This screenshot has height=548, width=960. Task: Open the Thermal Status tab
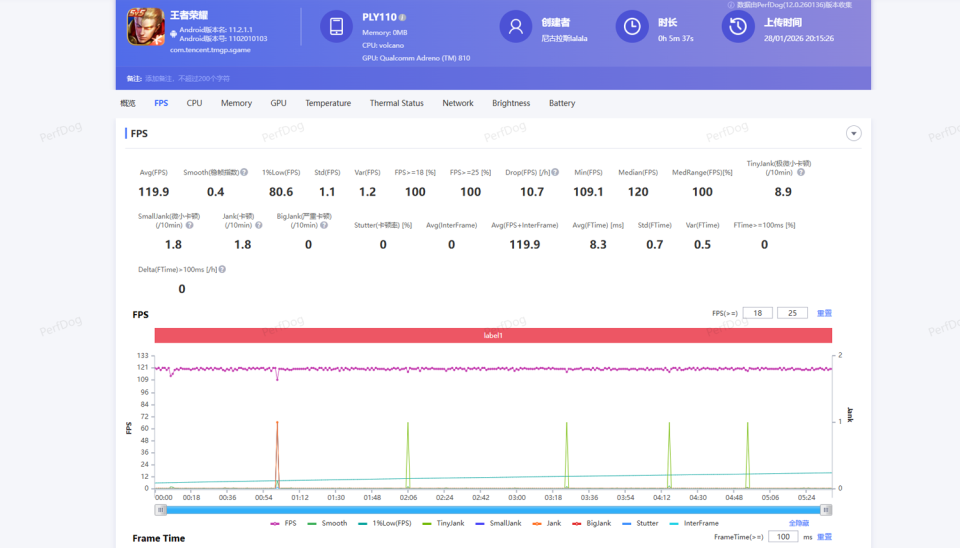coord(396,103)
